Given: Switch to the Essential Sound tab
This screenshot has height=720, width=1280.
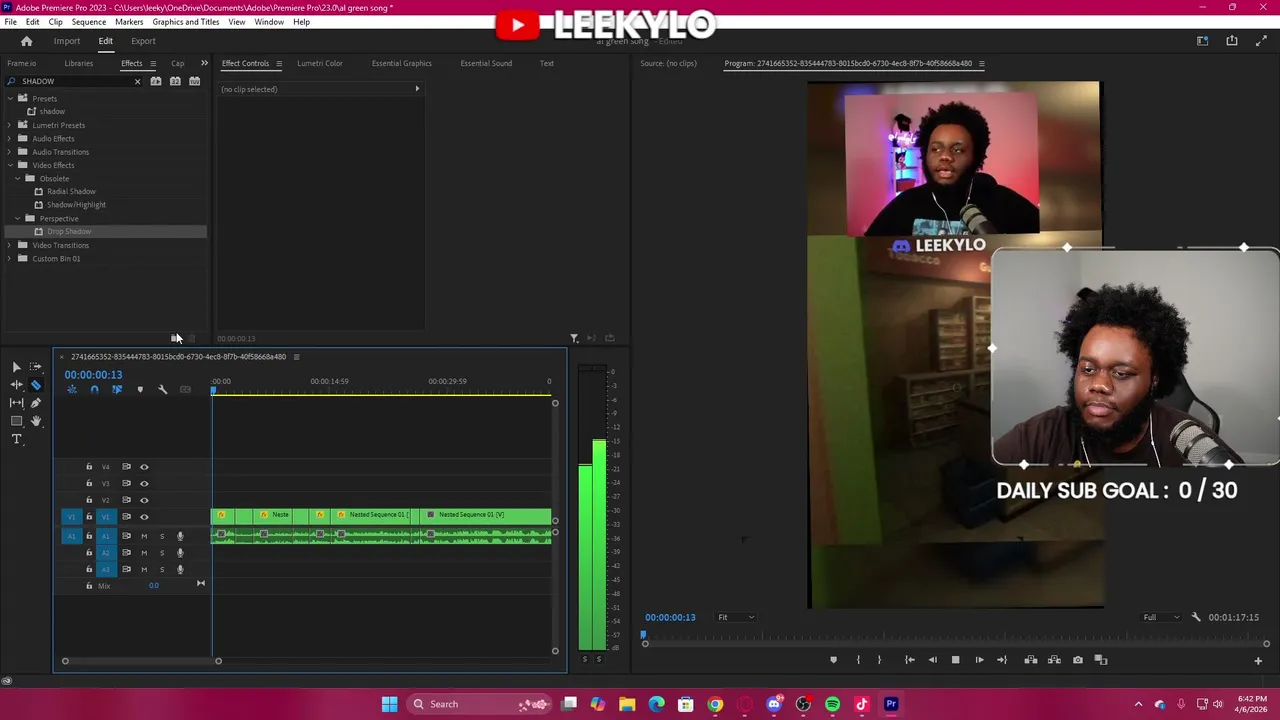Looking at the screenshot, I should tap(486, 63).
